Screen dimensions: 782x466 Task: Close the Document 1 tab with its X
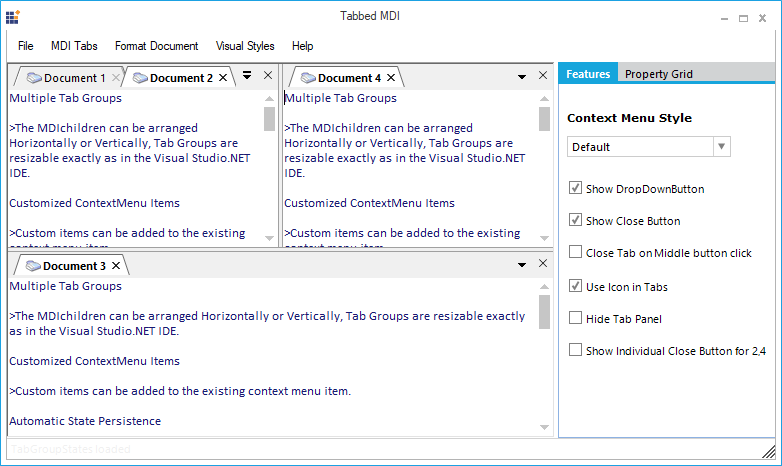click(x=116, y=78)
